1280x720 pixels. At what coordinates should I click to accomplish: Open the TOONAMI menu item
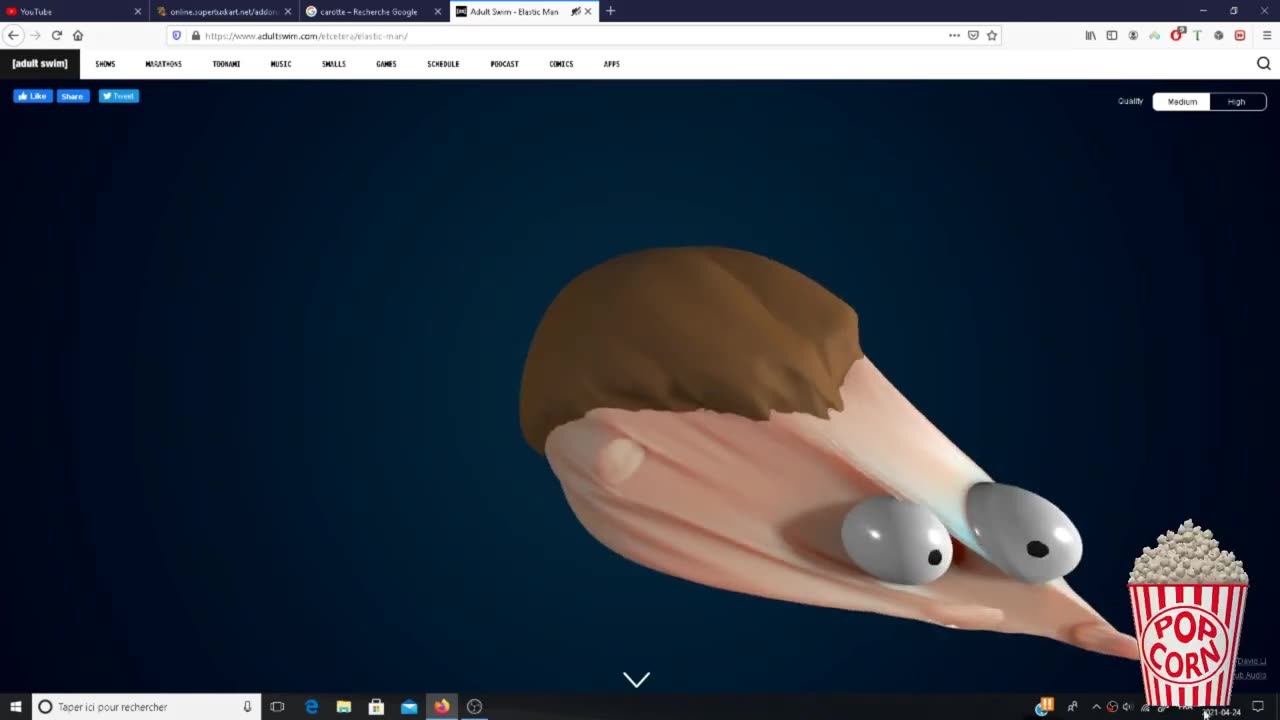(x=226, y=64)
